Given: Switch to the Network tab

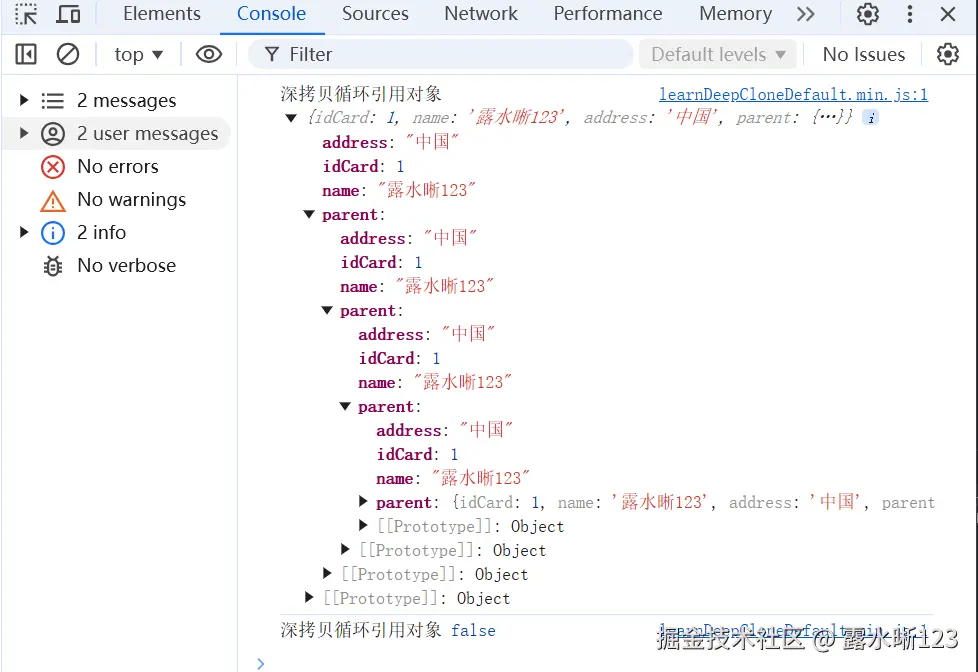Looking at the screenshot, I should click(481, 14).
